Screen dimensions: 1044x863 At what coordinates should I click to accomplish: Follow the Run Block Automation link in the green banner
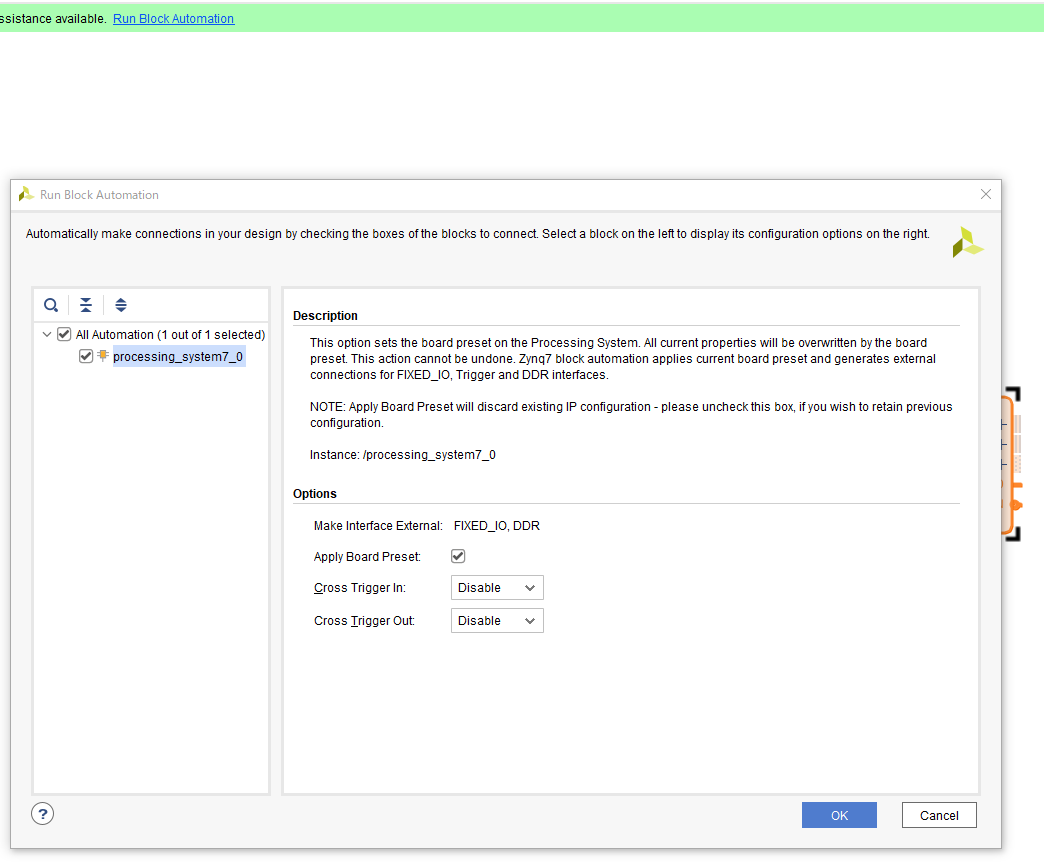pyautogui.click(x=174, y=19)
